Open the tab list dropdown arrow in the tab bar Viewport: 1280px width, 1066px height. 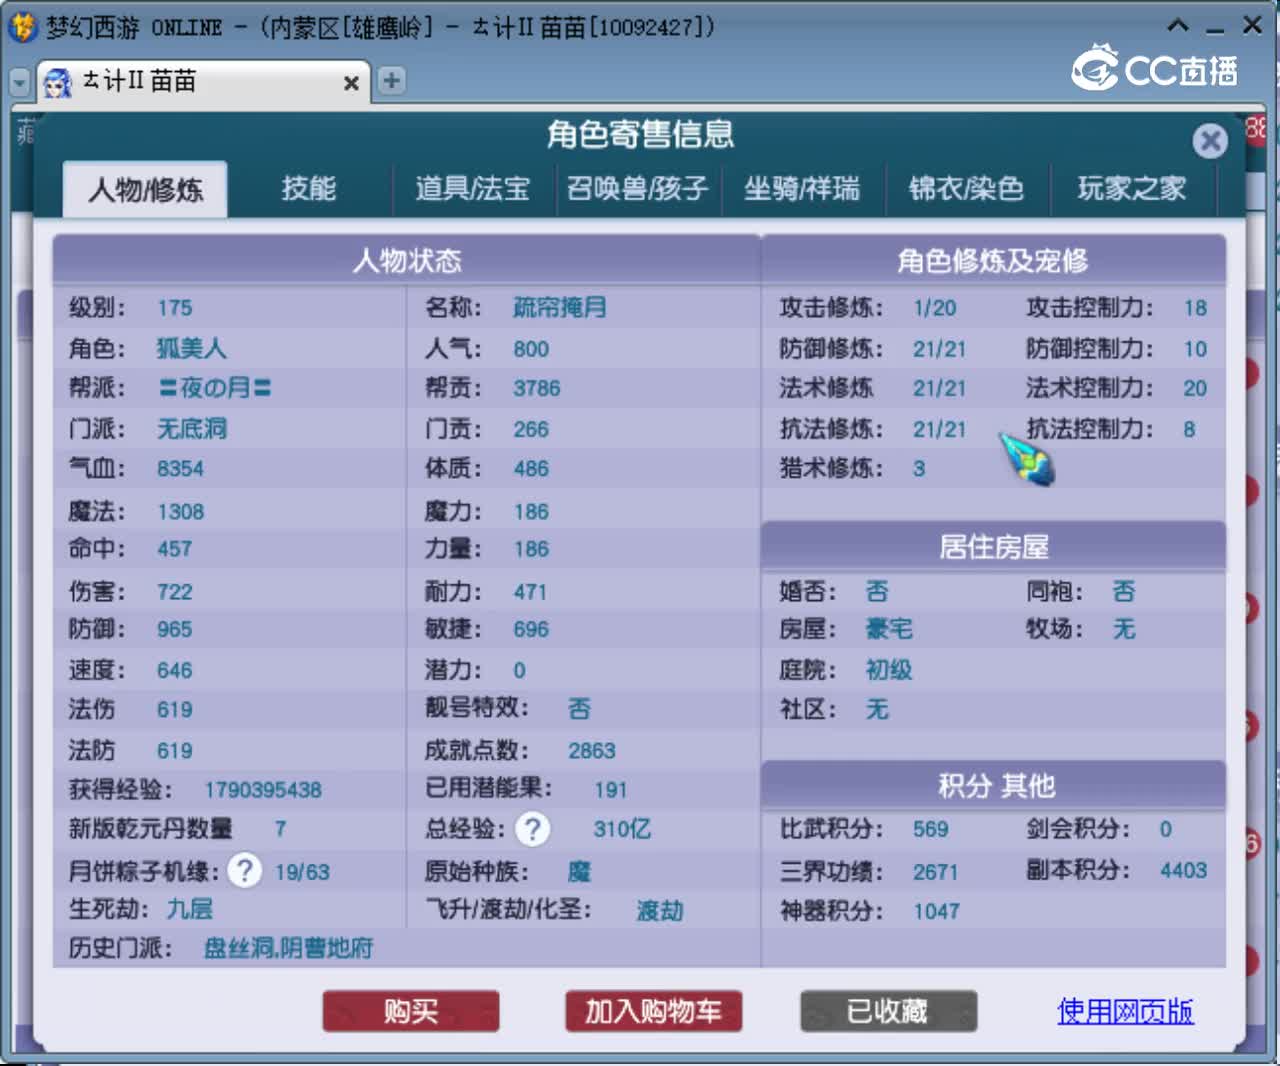pos(19,82)
